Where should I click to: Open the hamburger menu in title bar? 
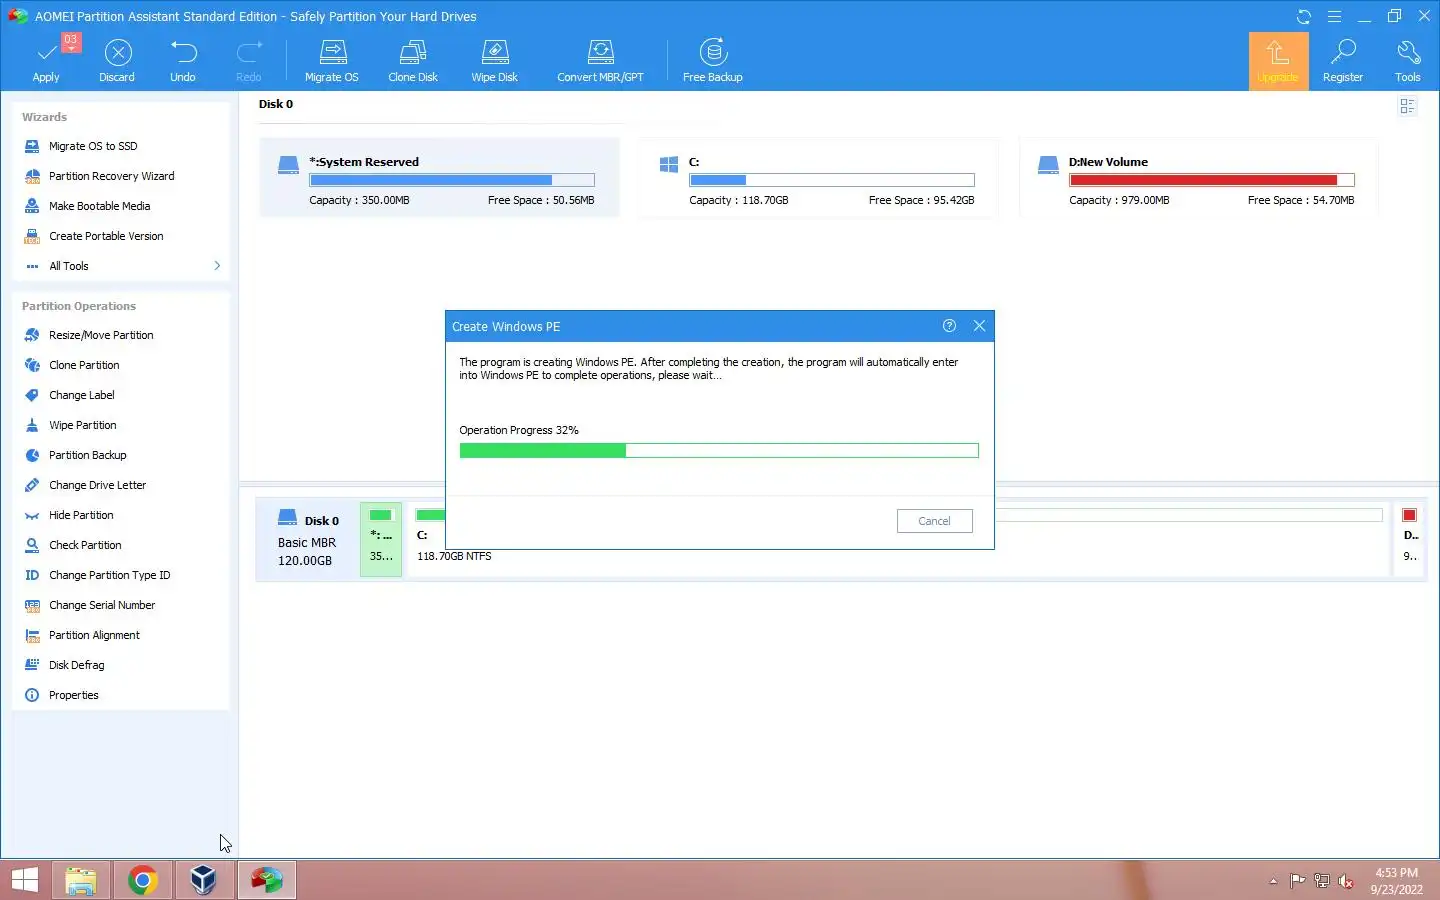pyautogui.click(x=1334, y=16)
